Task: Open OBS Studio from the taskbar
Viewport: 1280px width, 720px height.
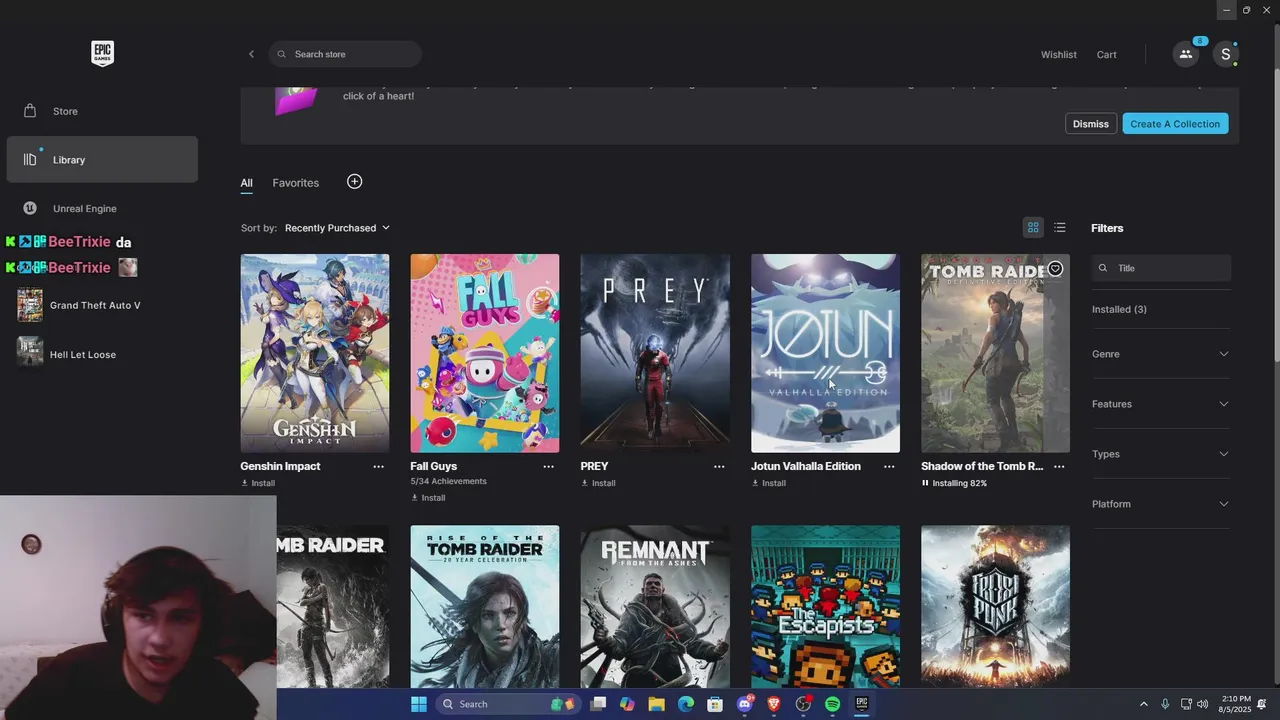Action: coord(803,704)
